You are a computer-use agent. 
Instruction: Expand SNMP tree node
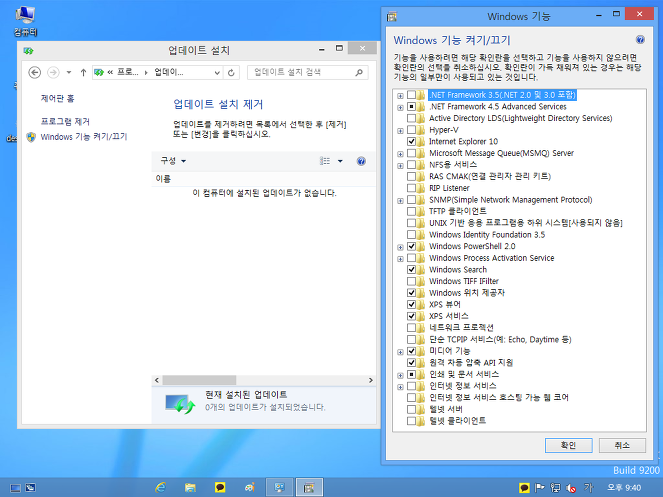point(400,200)
